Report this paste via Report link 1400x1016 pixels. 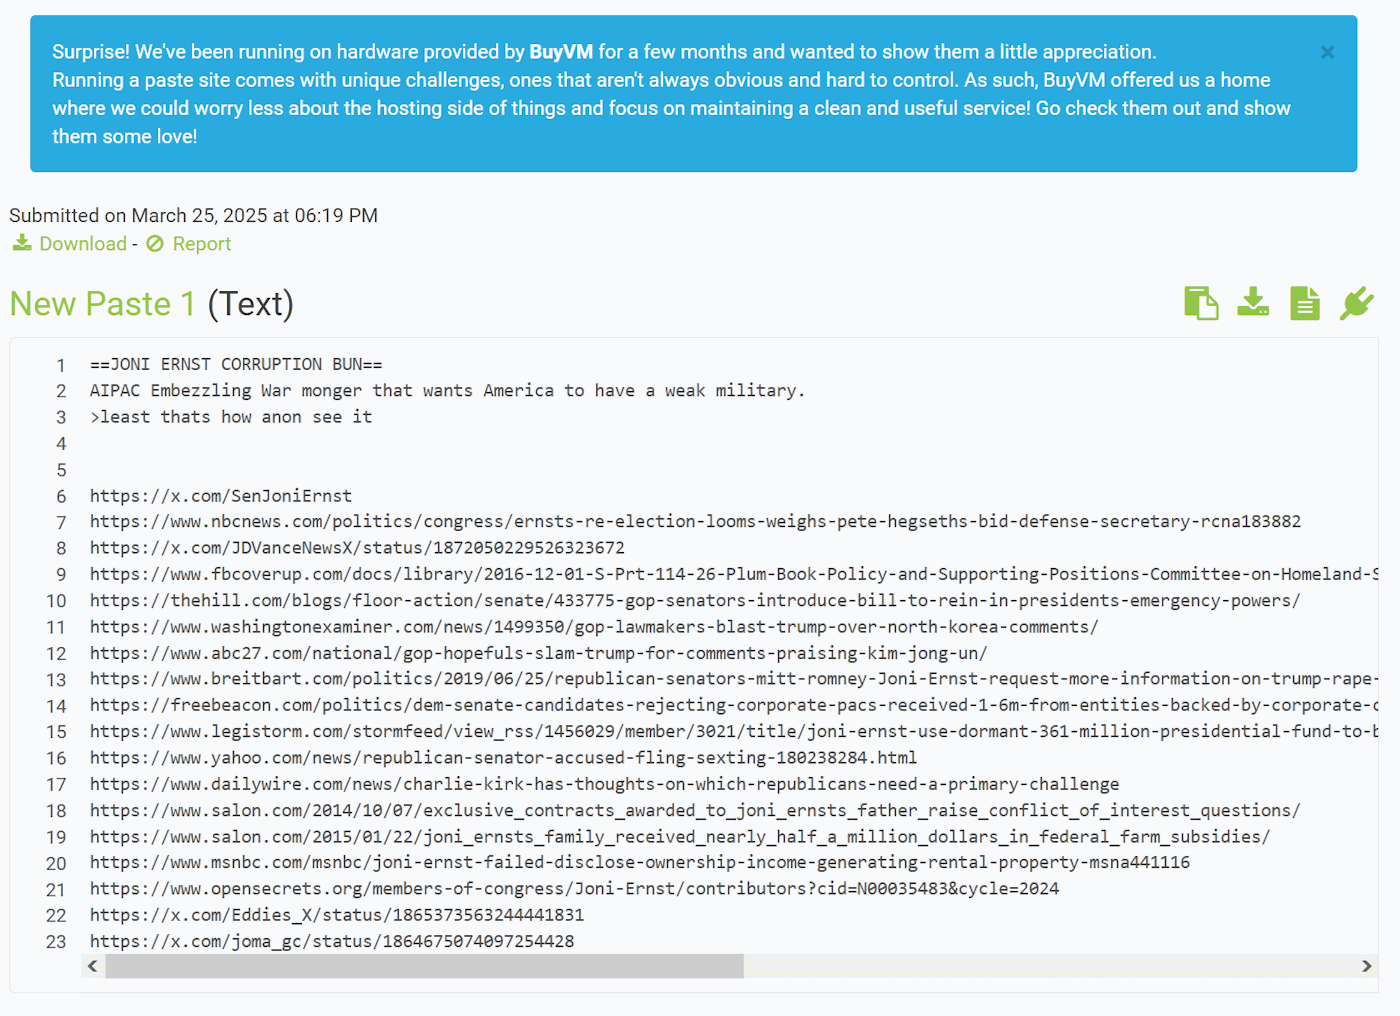pyautogui.click(x=201, y=244)
